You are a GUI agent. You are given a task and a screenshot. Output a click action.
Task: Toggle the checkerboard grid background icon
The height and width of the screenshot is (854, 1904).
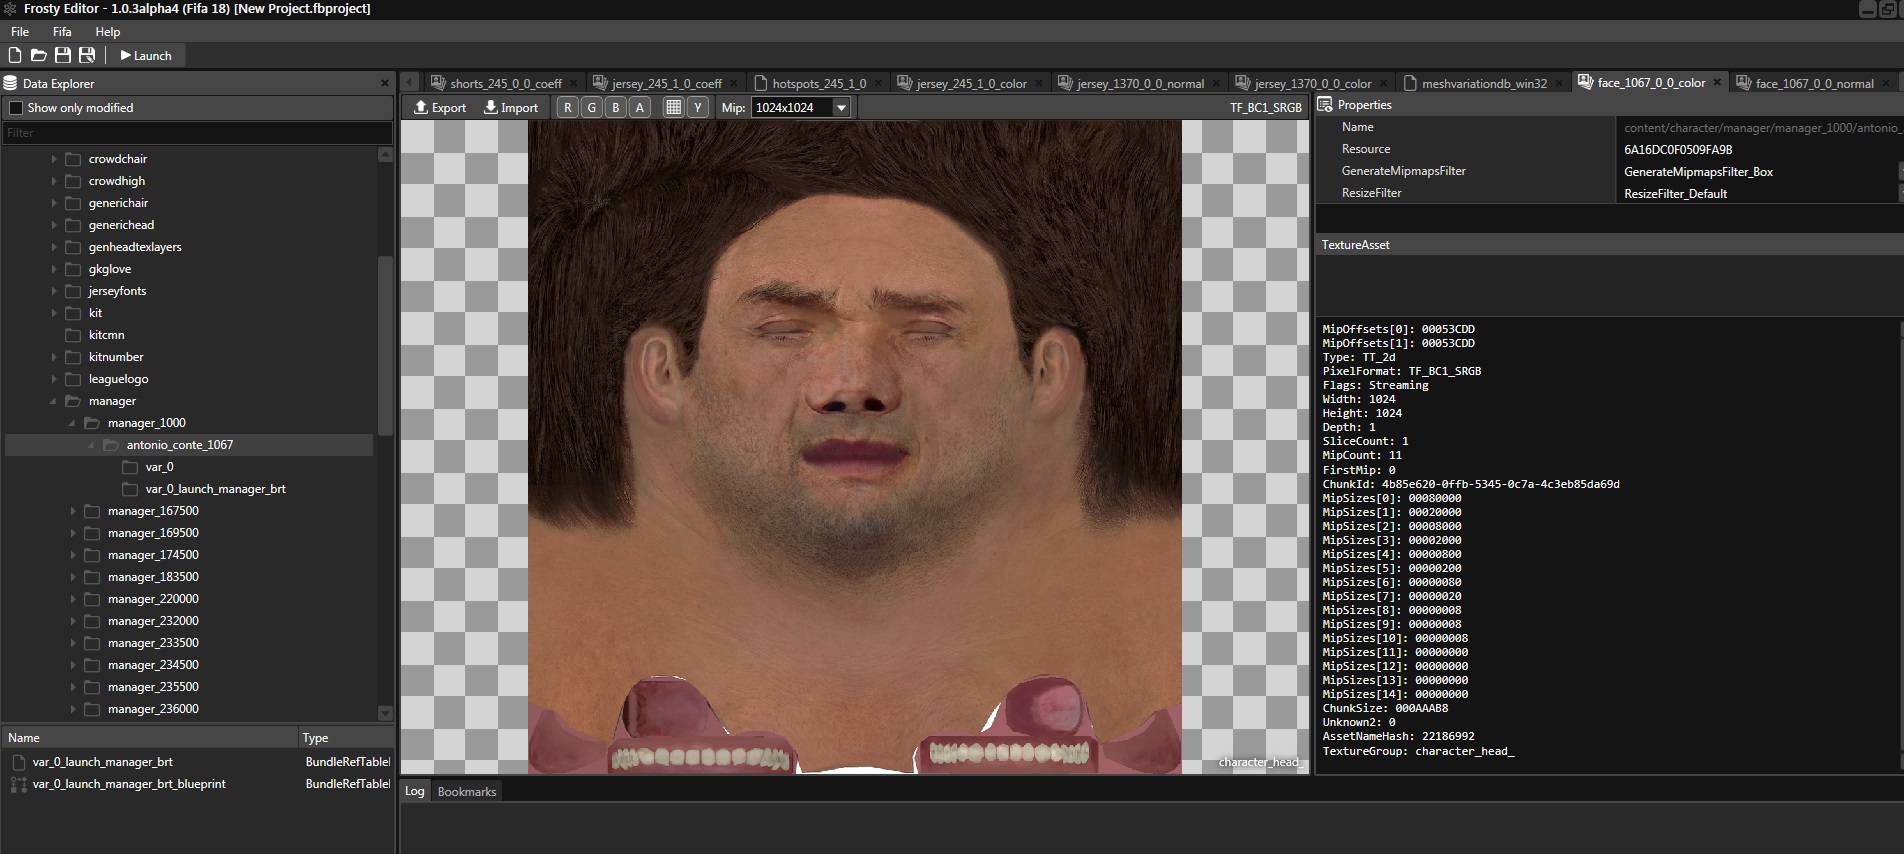(673, 107)
